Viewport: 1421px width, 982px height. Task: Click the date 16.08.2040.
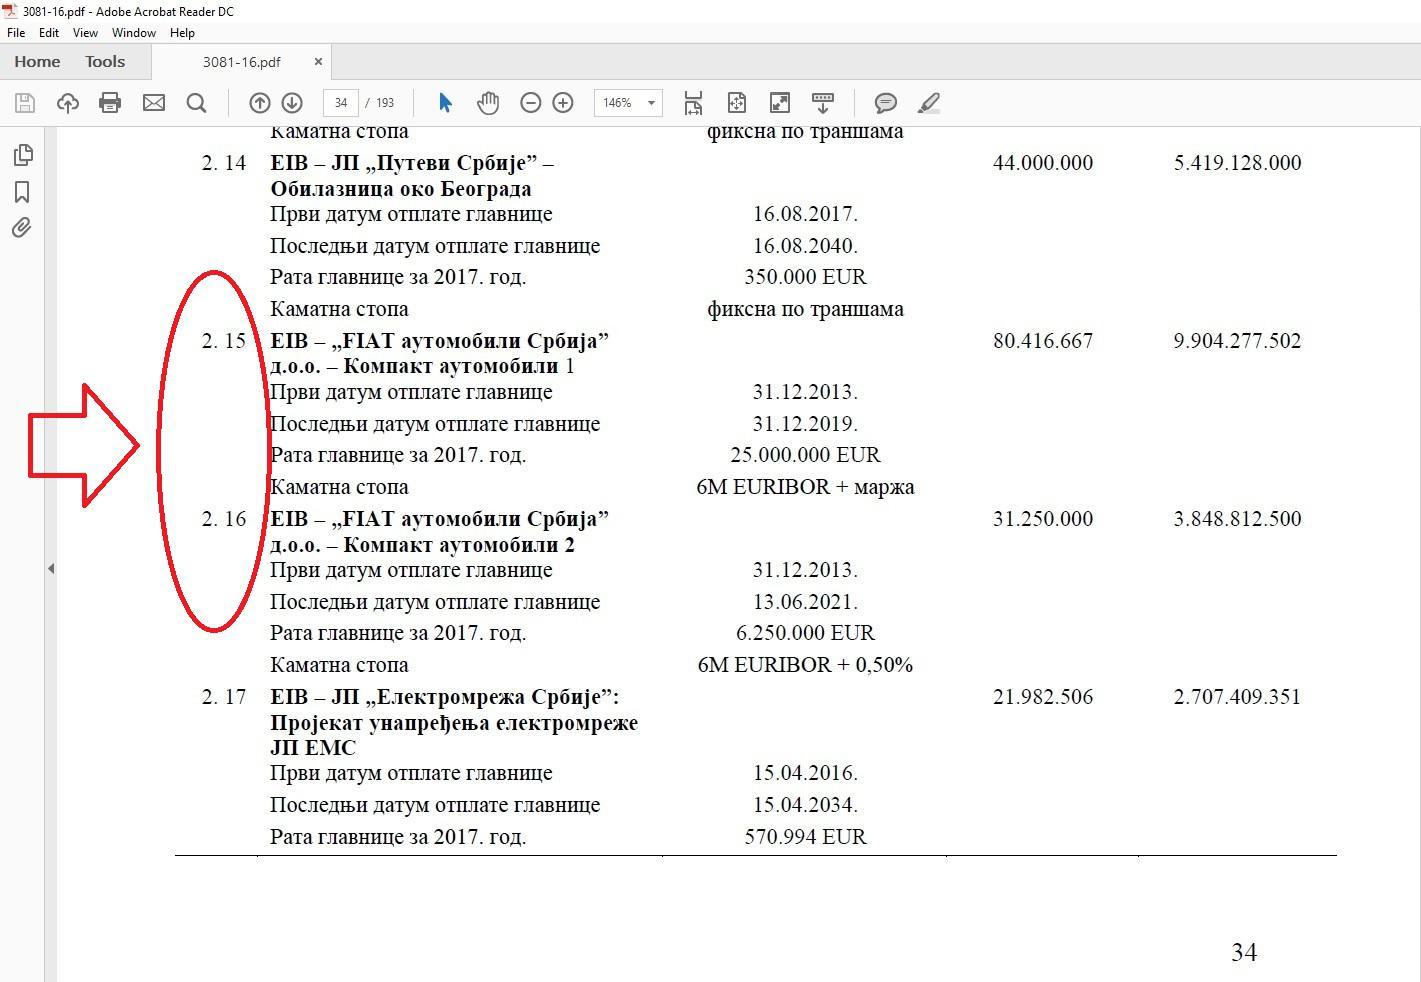point(805,246)
